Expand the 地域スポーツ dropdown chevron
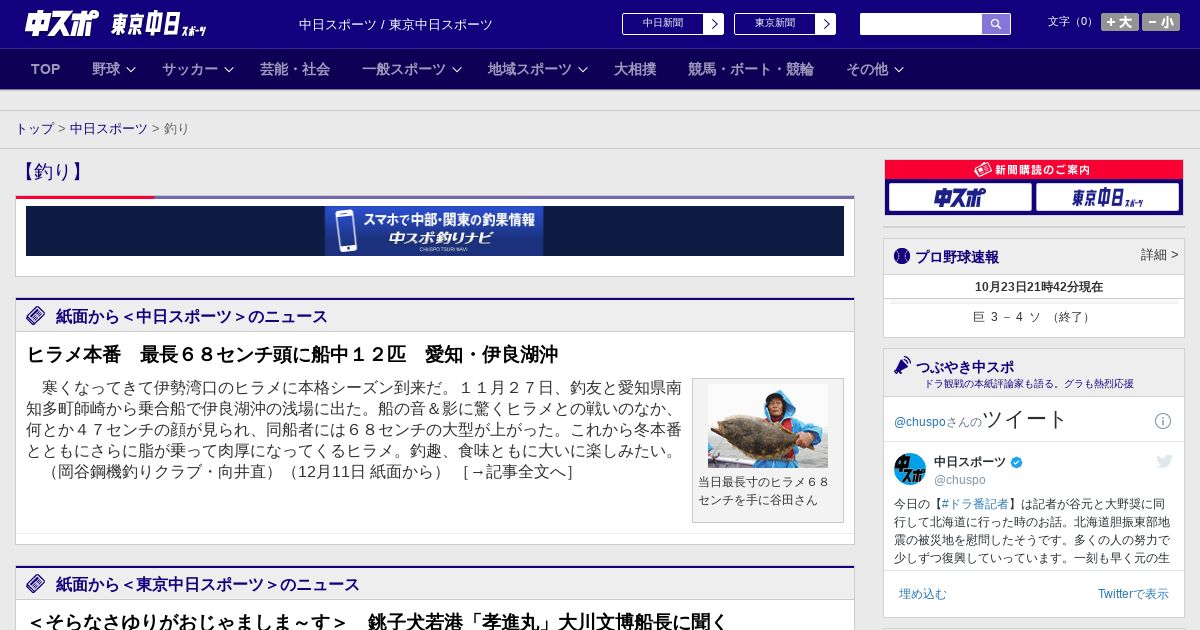 [583, 70]
